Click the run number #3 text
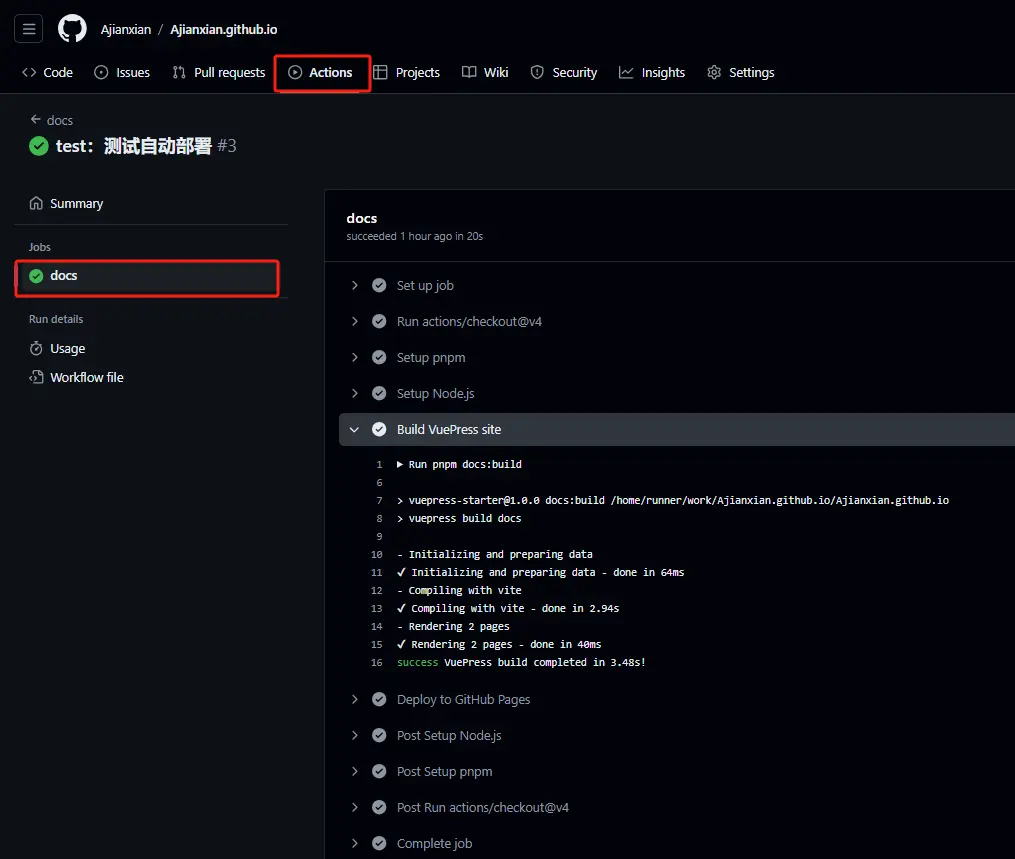Viewport: 1015px width, 859px height. tap(227, 146)
